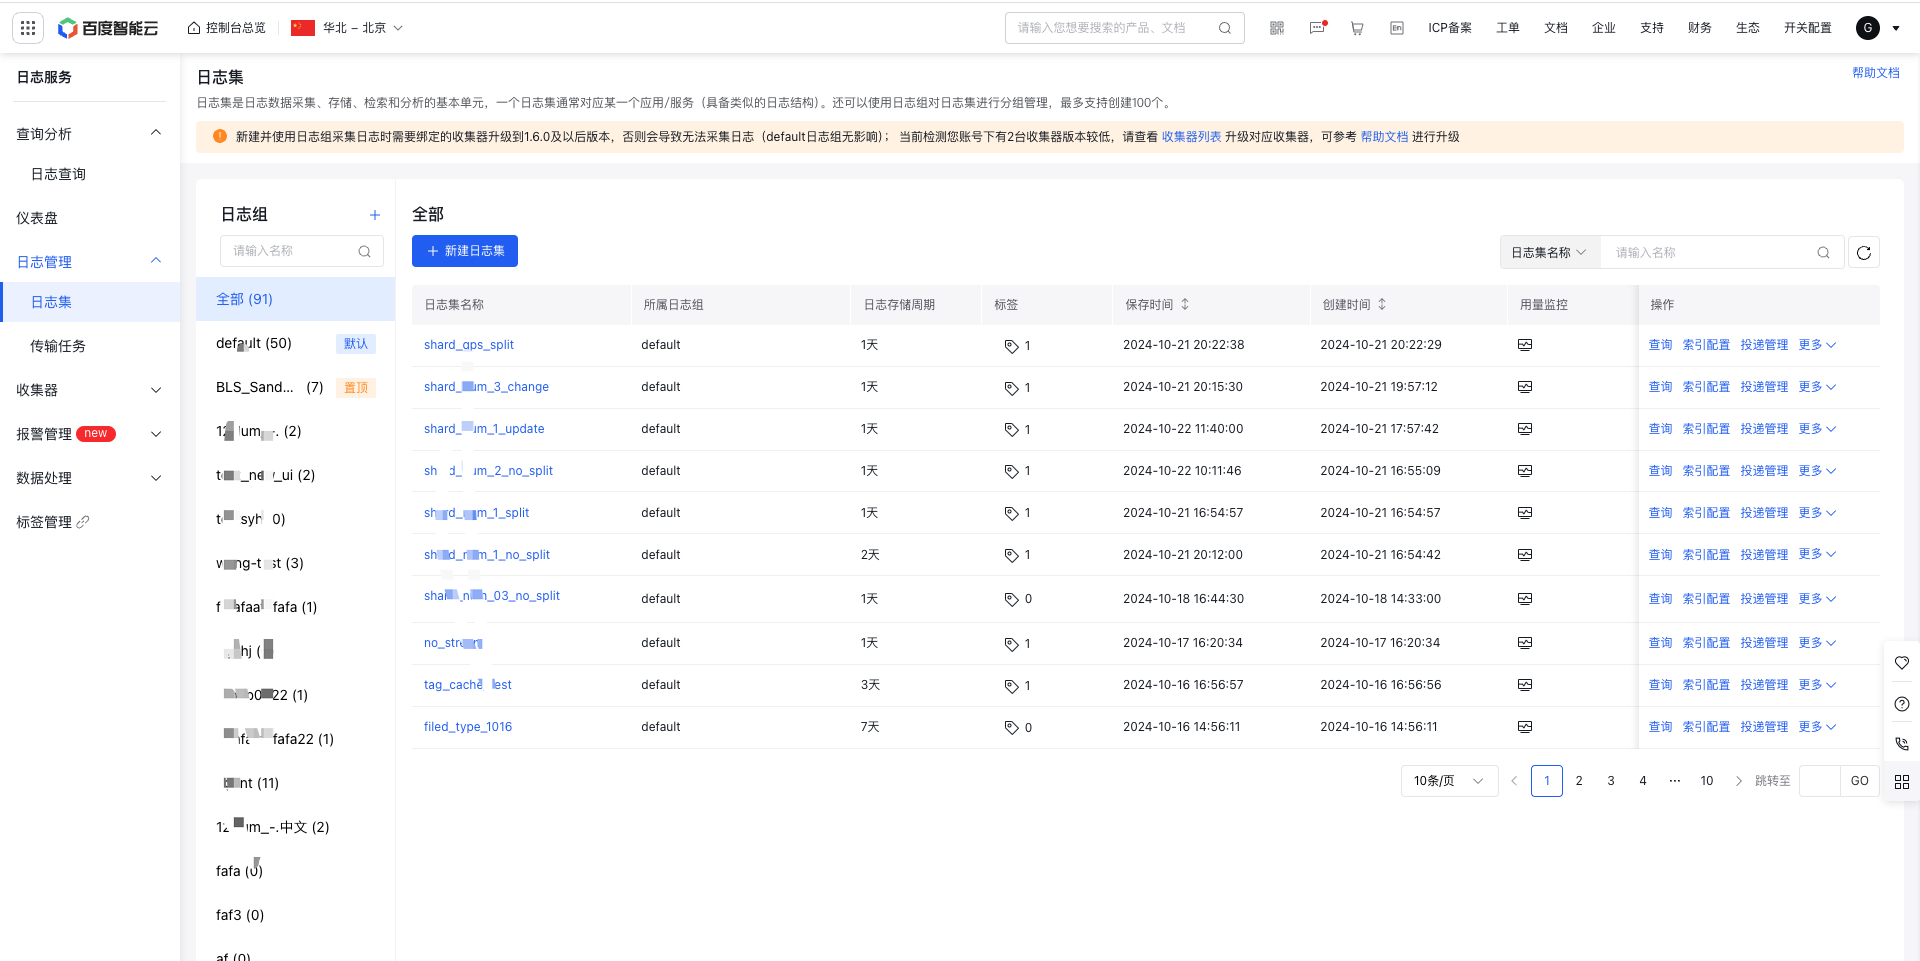Open account dropdown arrow beside avatar
1920x961 pixels.
[1896, 28]
